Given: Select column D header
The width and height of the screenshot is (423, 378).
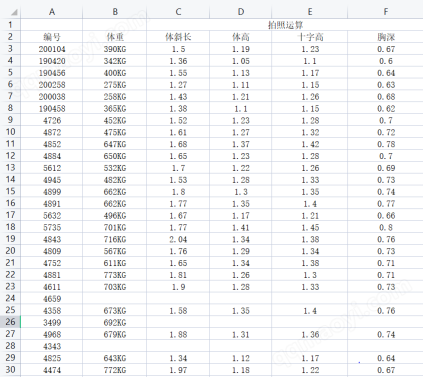Looking at the screenshot, I should (241, 12).
